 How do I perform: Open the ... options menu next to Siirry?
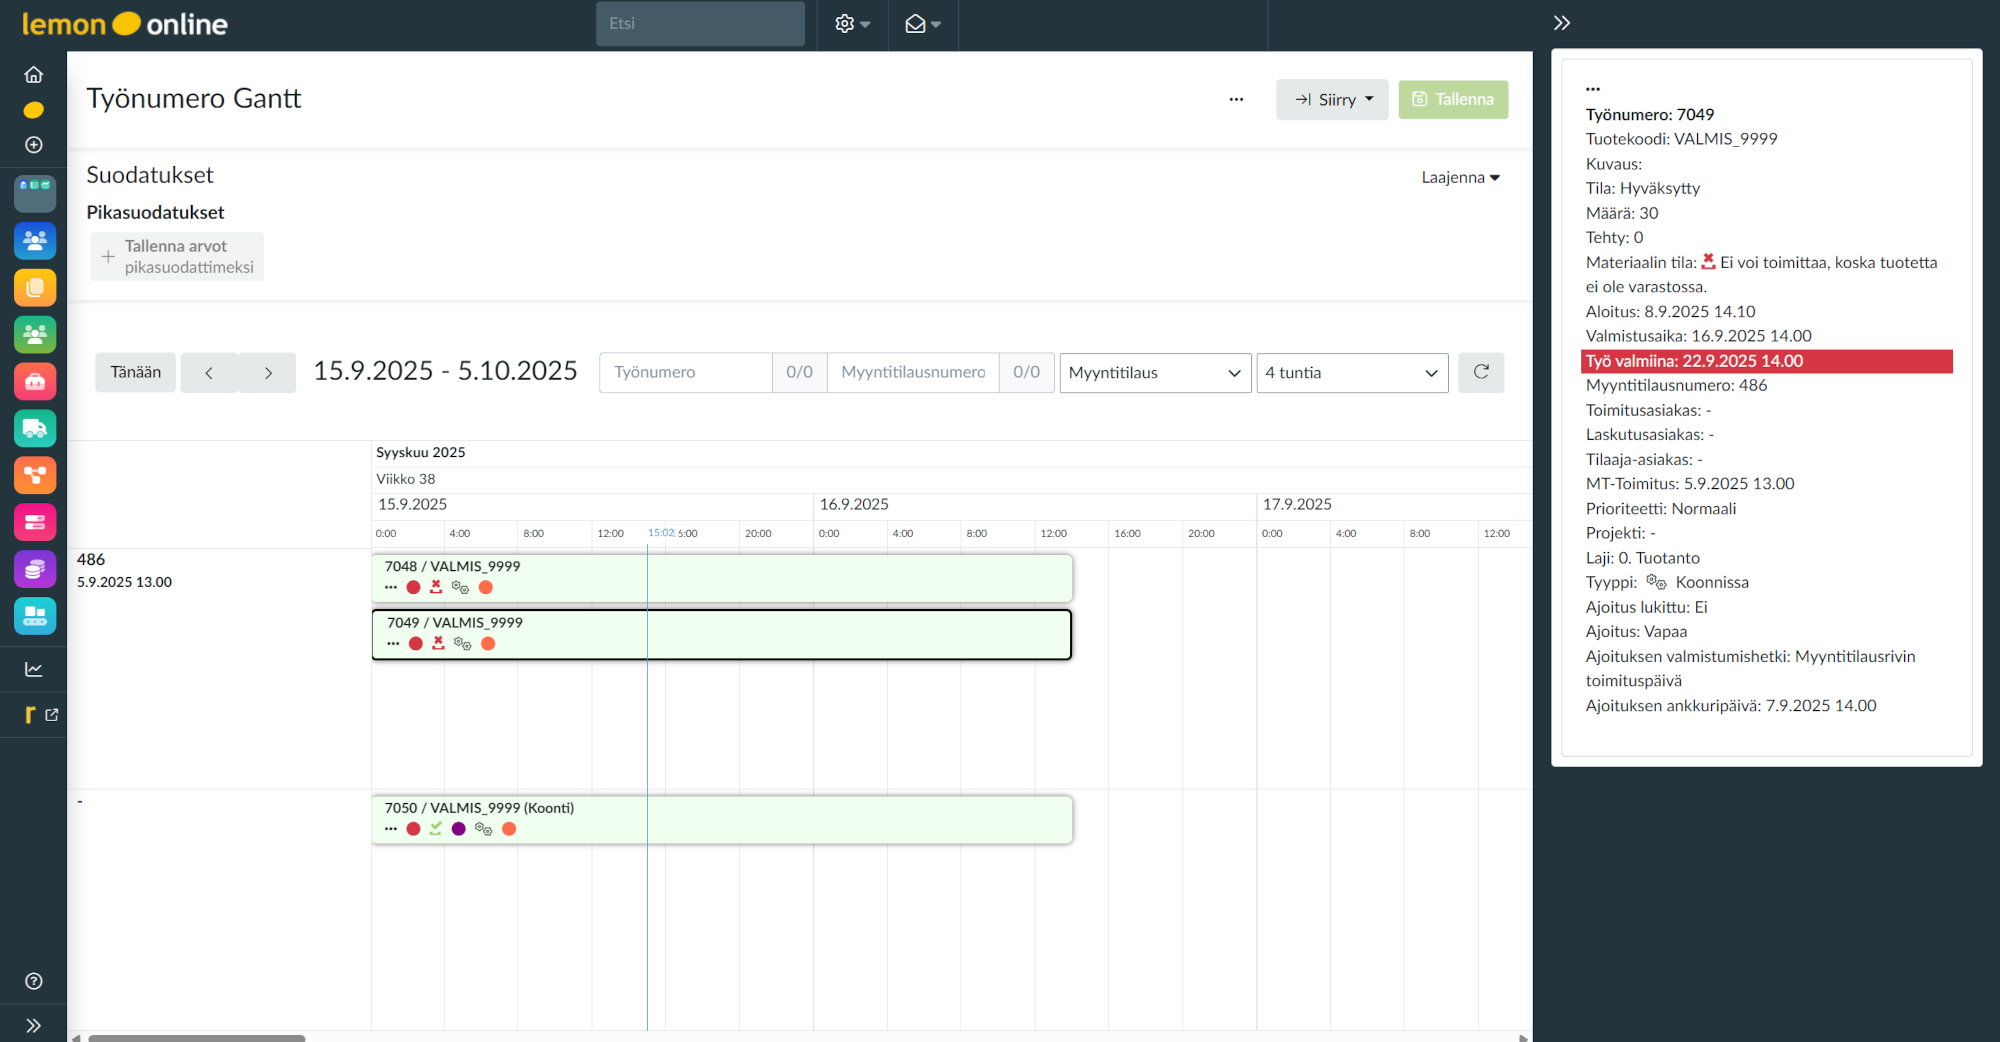point(1236,99)
